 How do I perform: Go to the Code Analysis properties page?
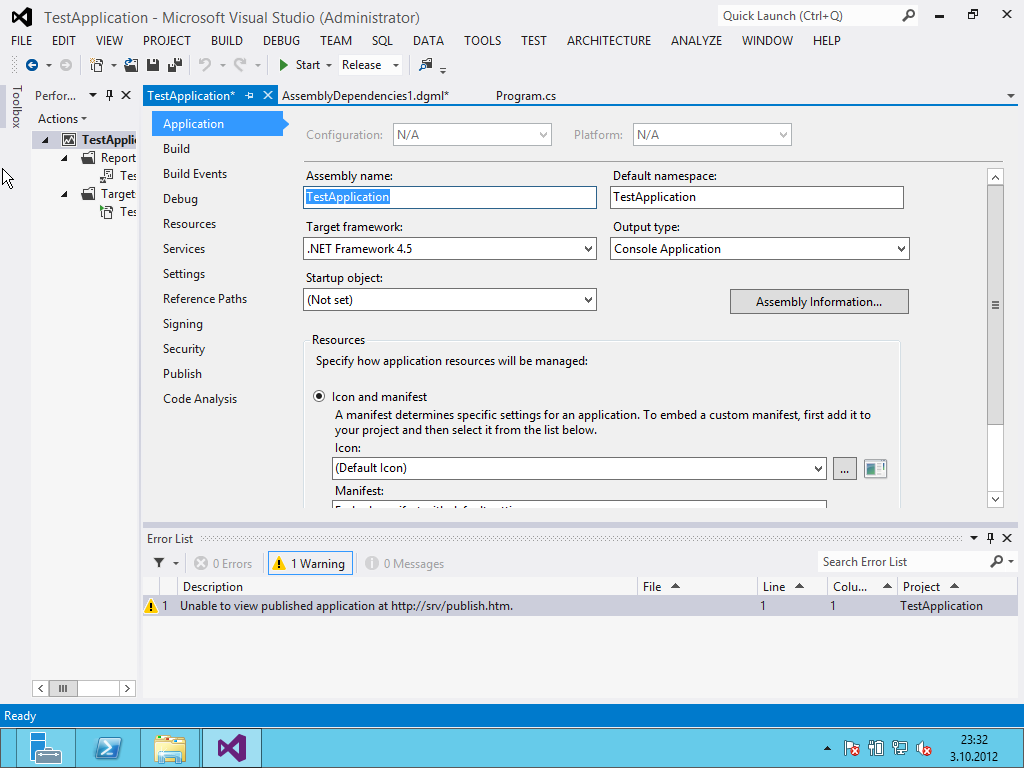pos(200,399)
